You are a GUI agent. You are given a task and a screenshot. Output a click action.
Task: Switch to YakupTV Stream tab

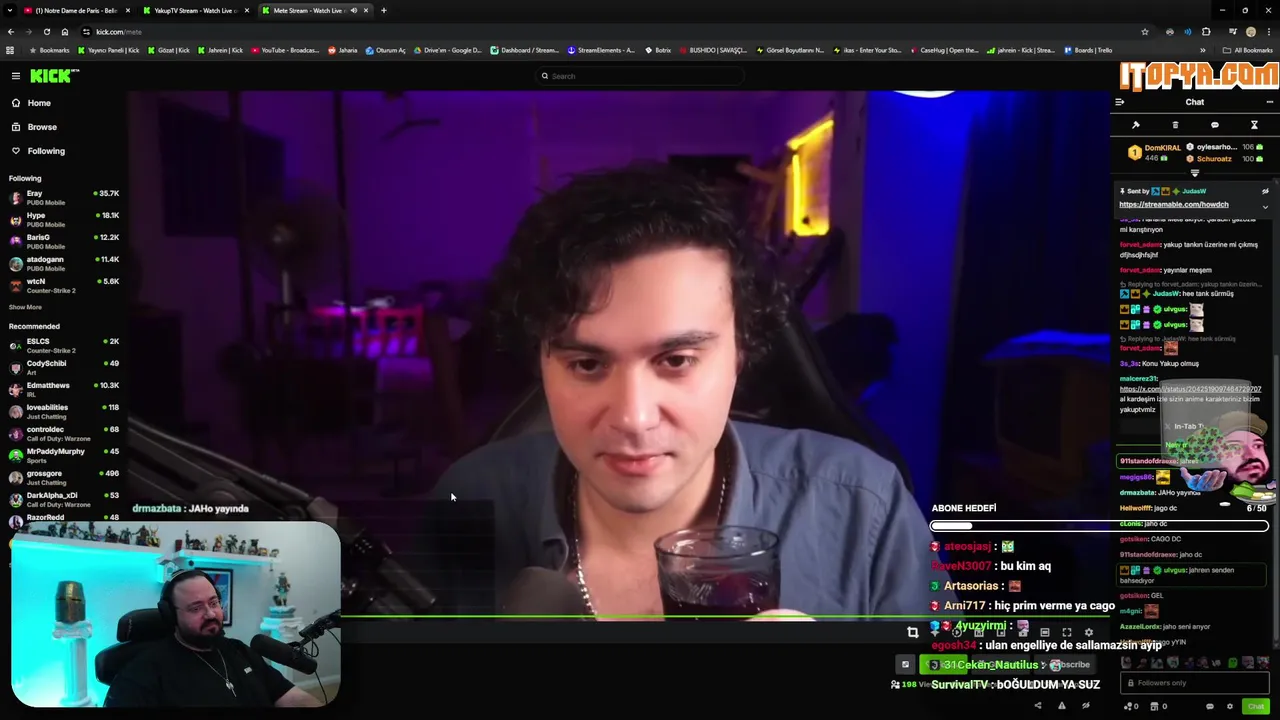click(195, 10)
